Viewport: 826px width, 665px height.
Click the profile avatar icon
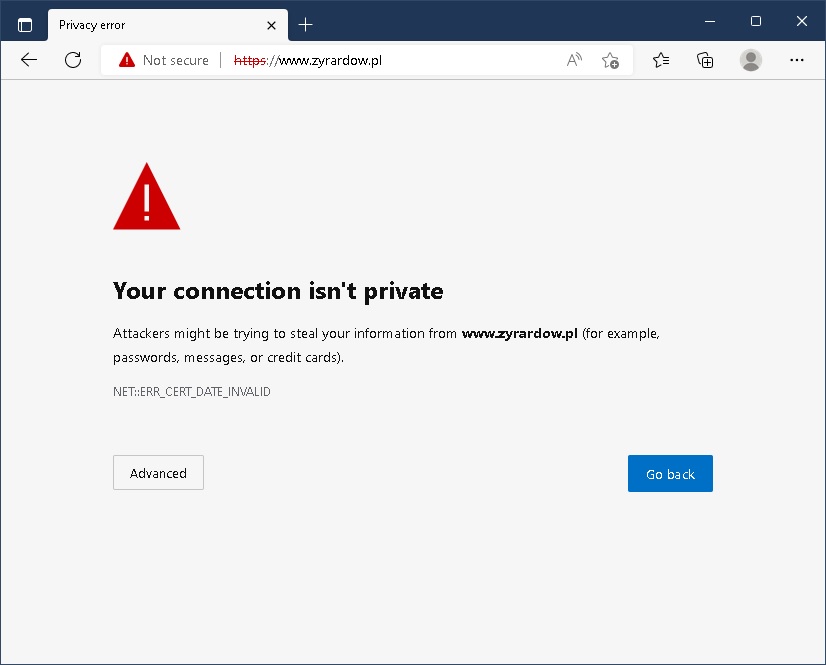(751, 60)
